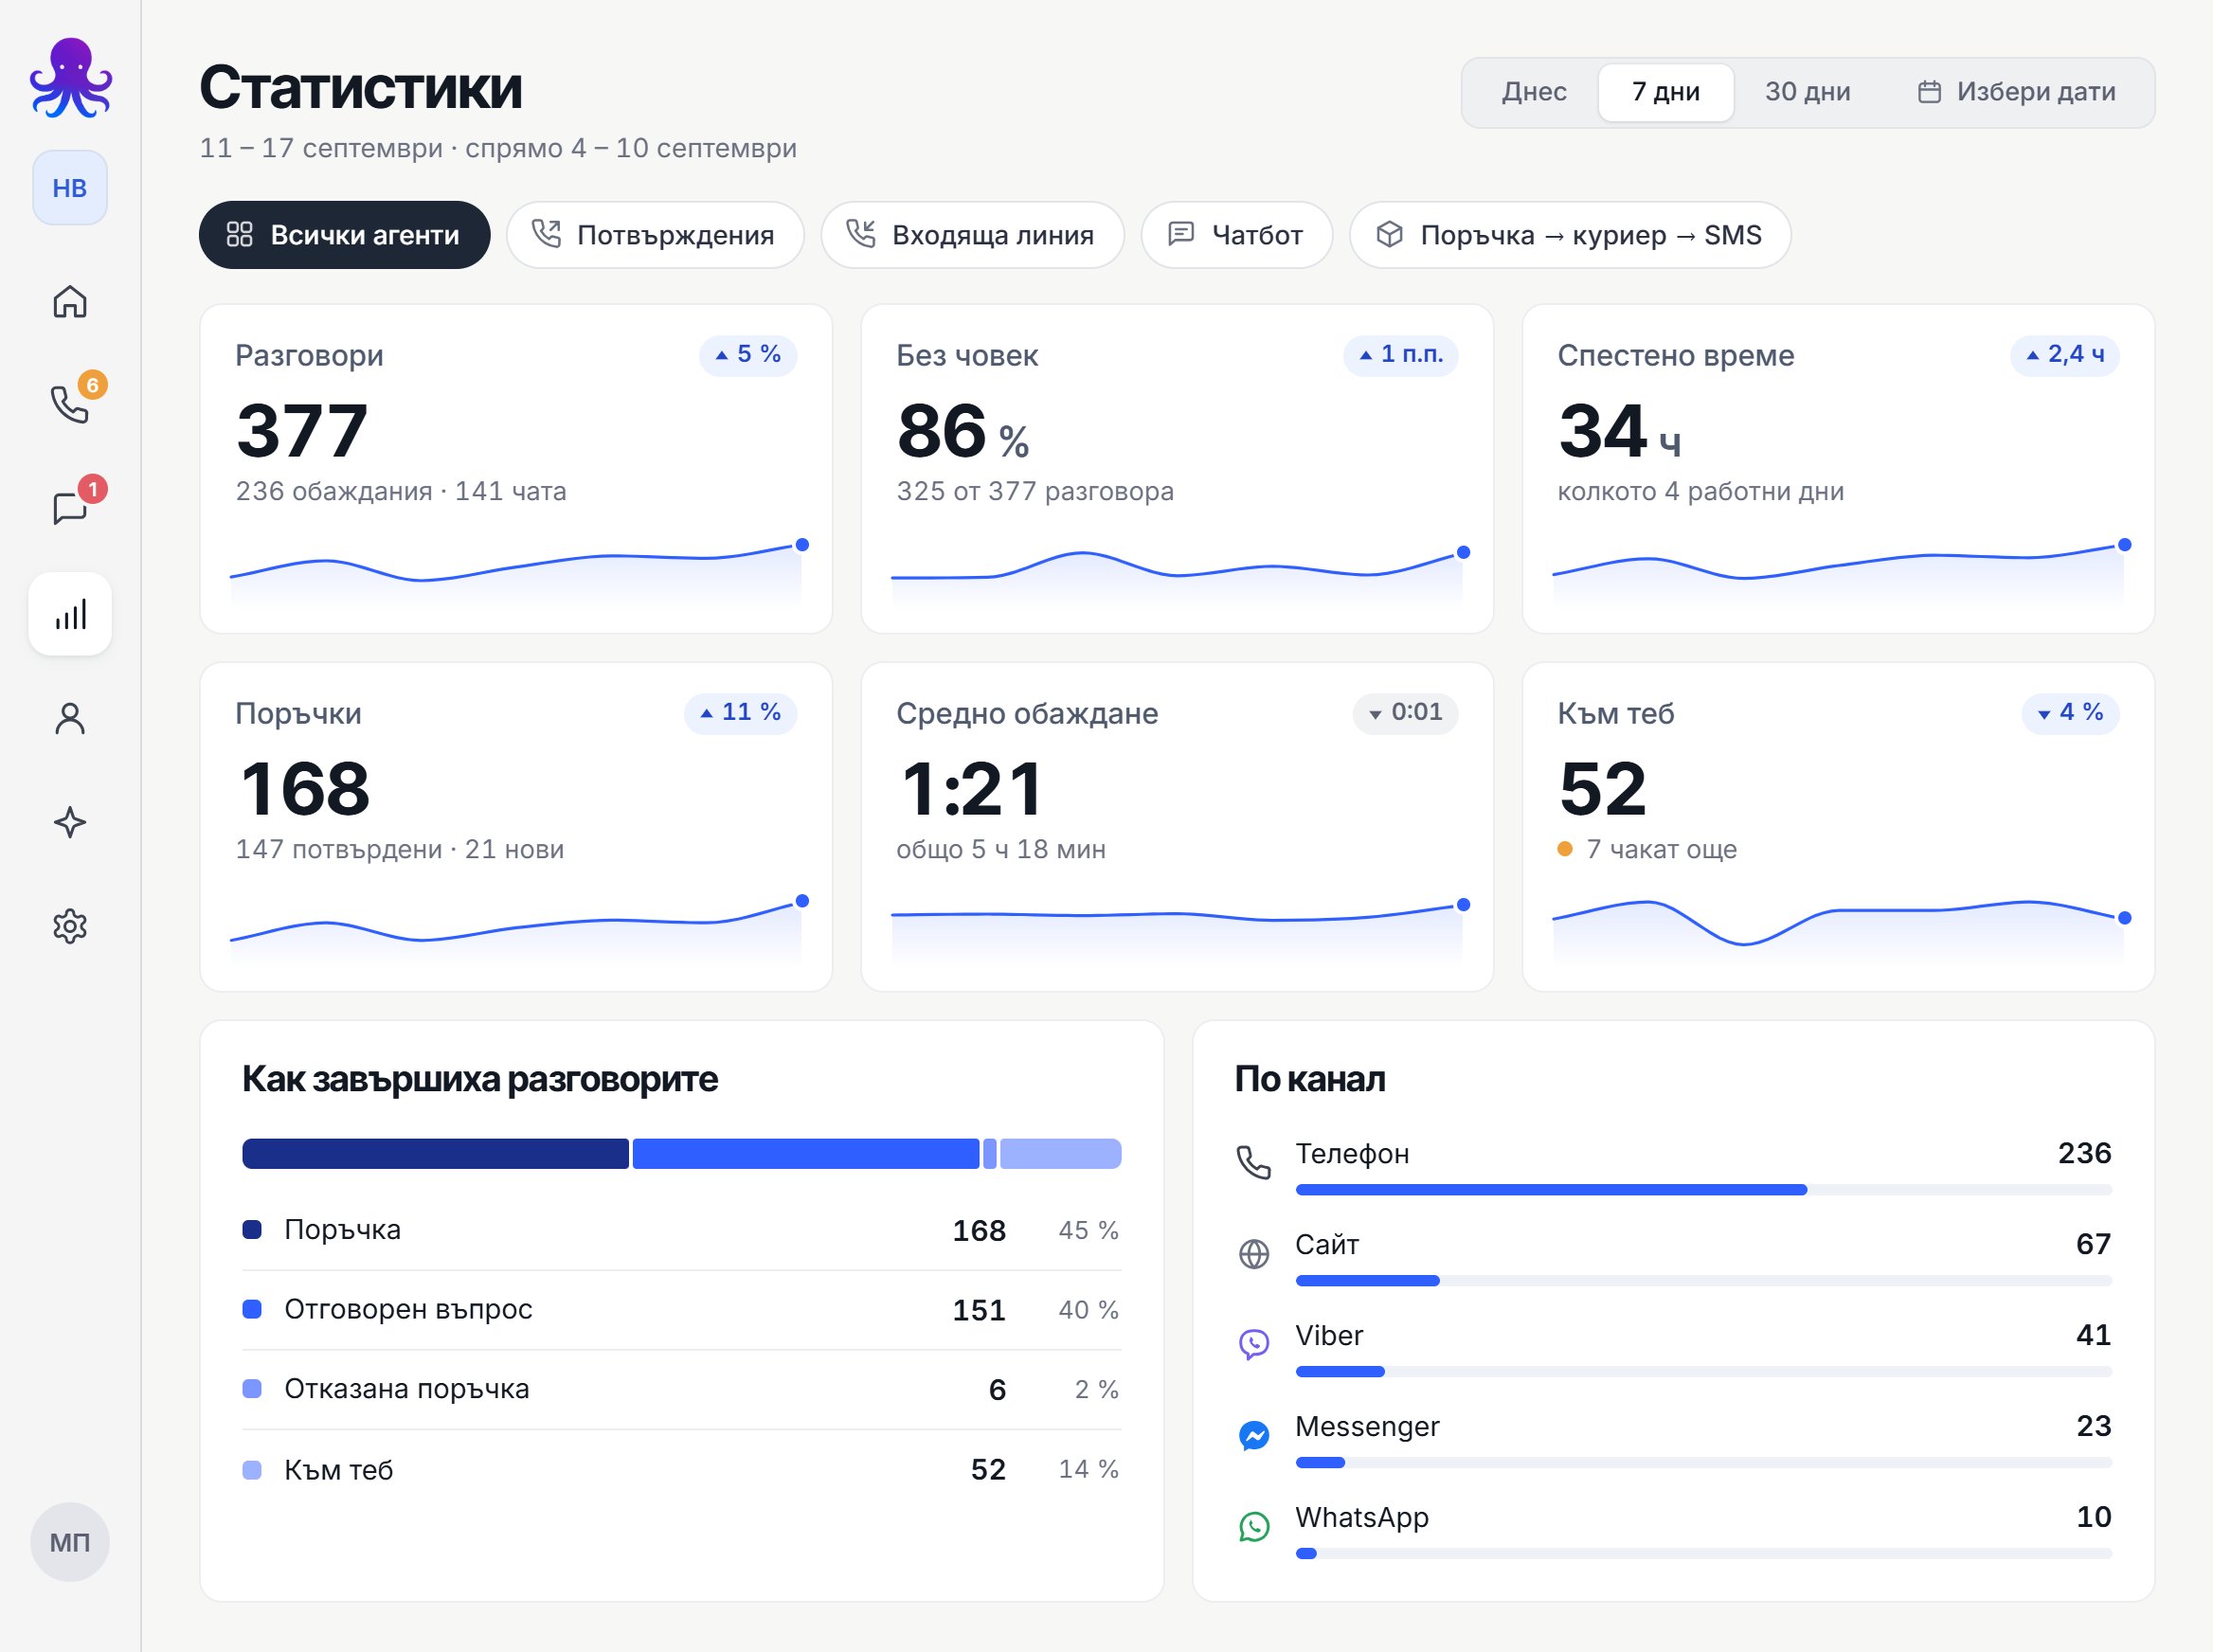Filter by Поръчка → куриер → SMS agent

point(1570,235)
